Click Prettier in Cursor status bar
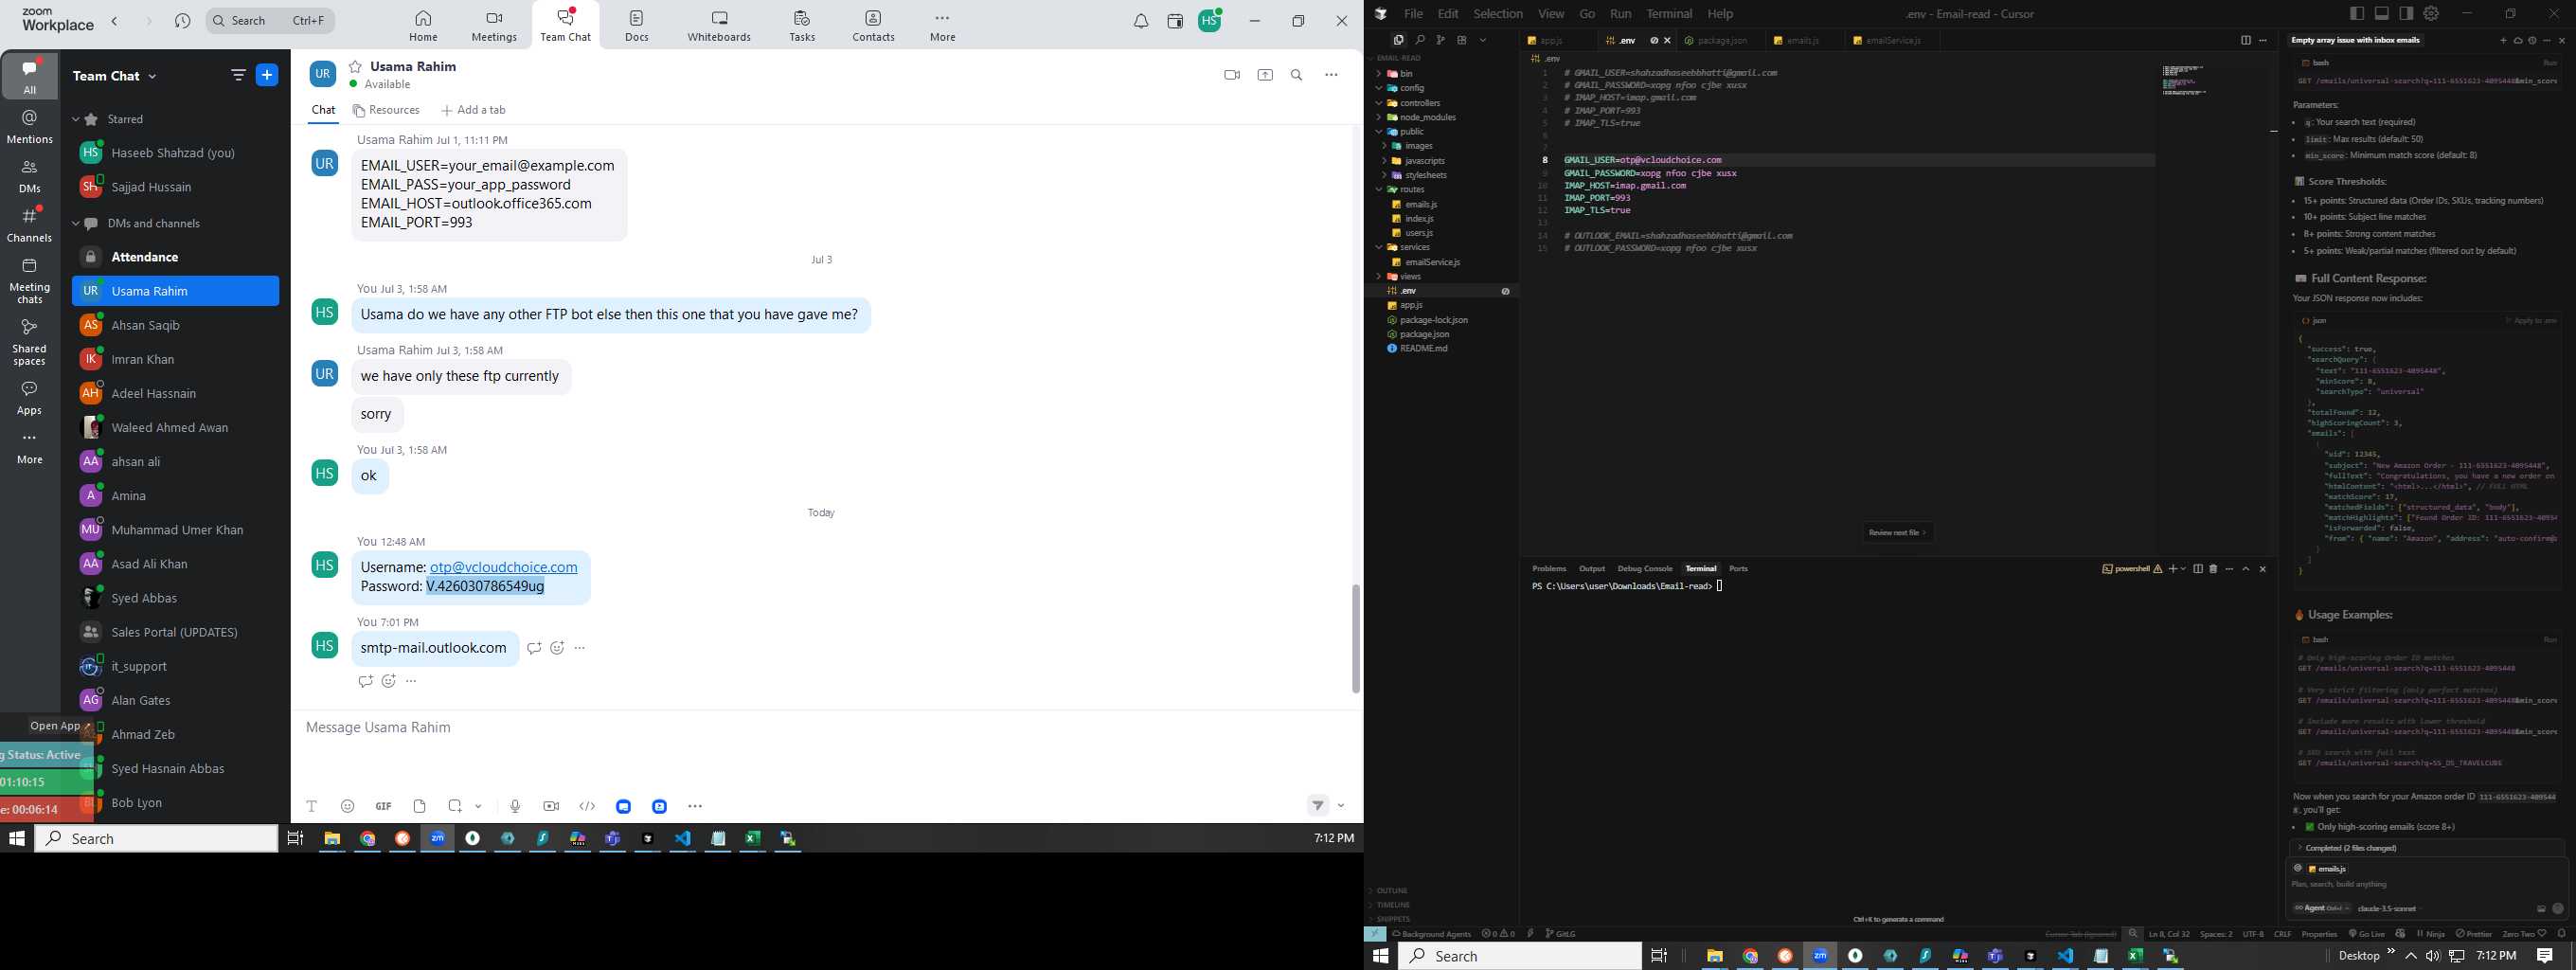The width and height of the screenshot is (2576, 970). pyautogui.click(x=2474, y=934)
